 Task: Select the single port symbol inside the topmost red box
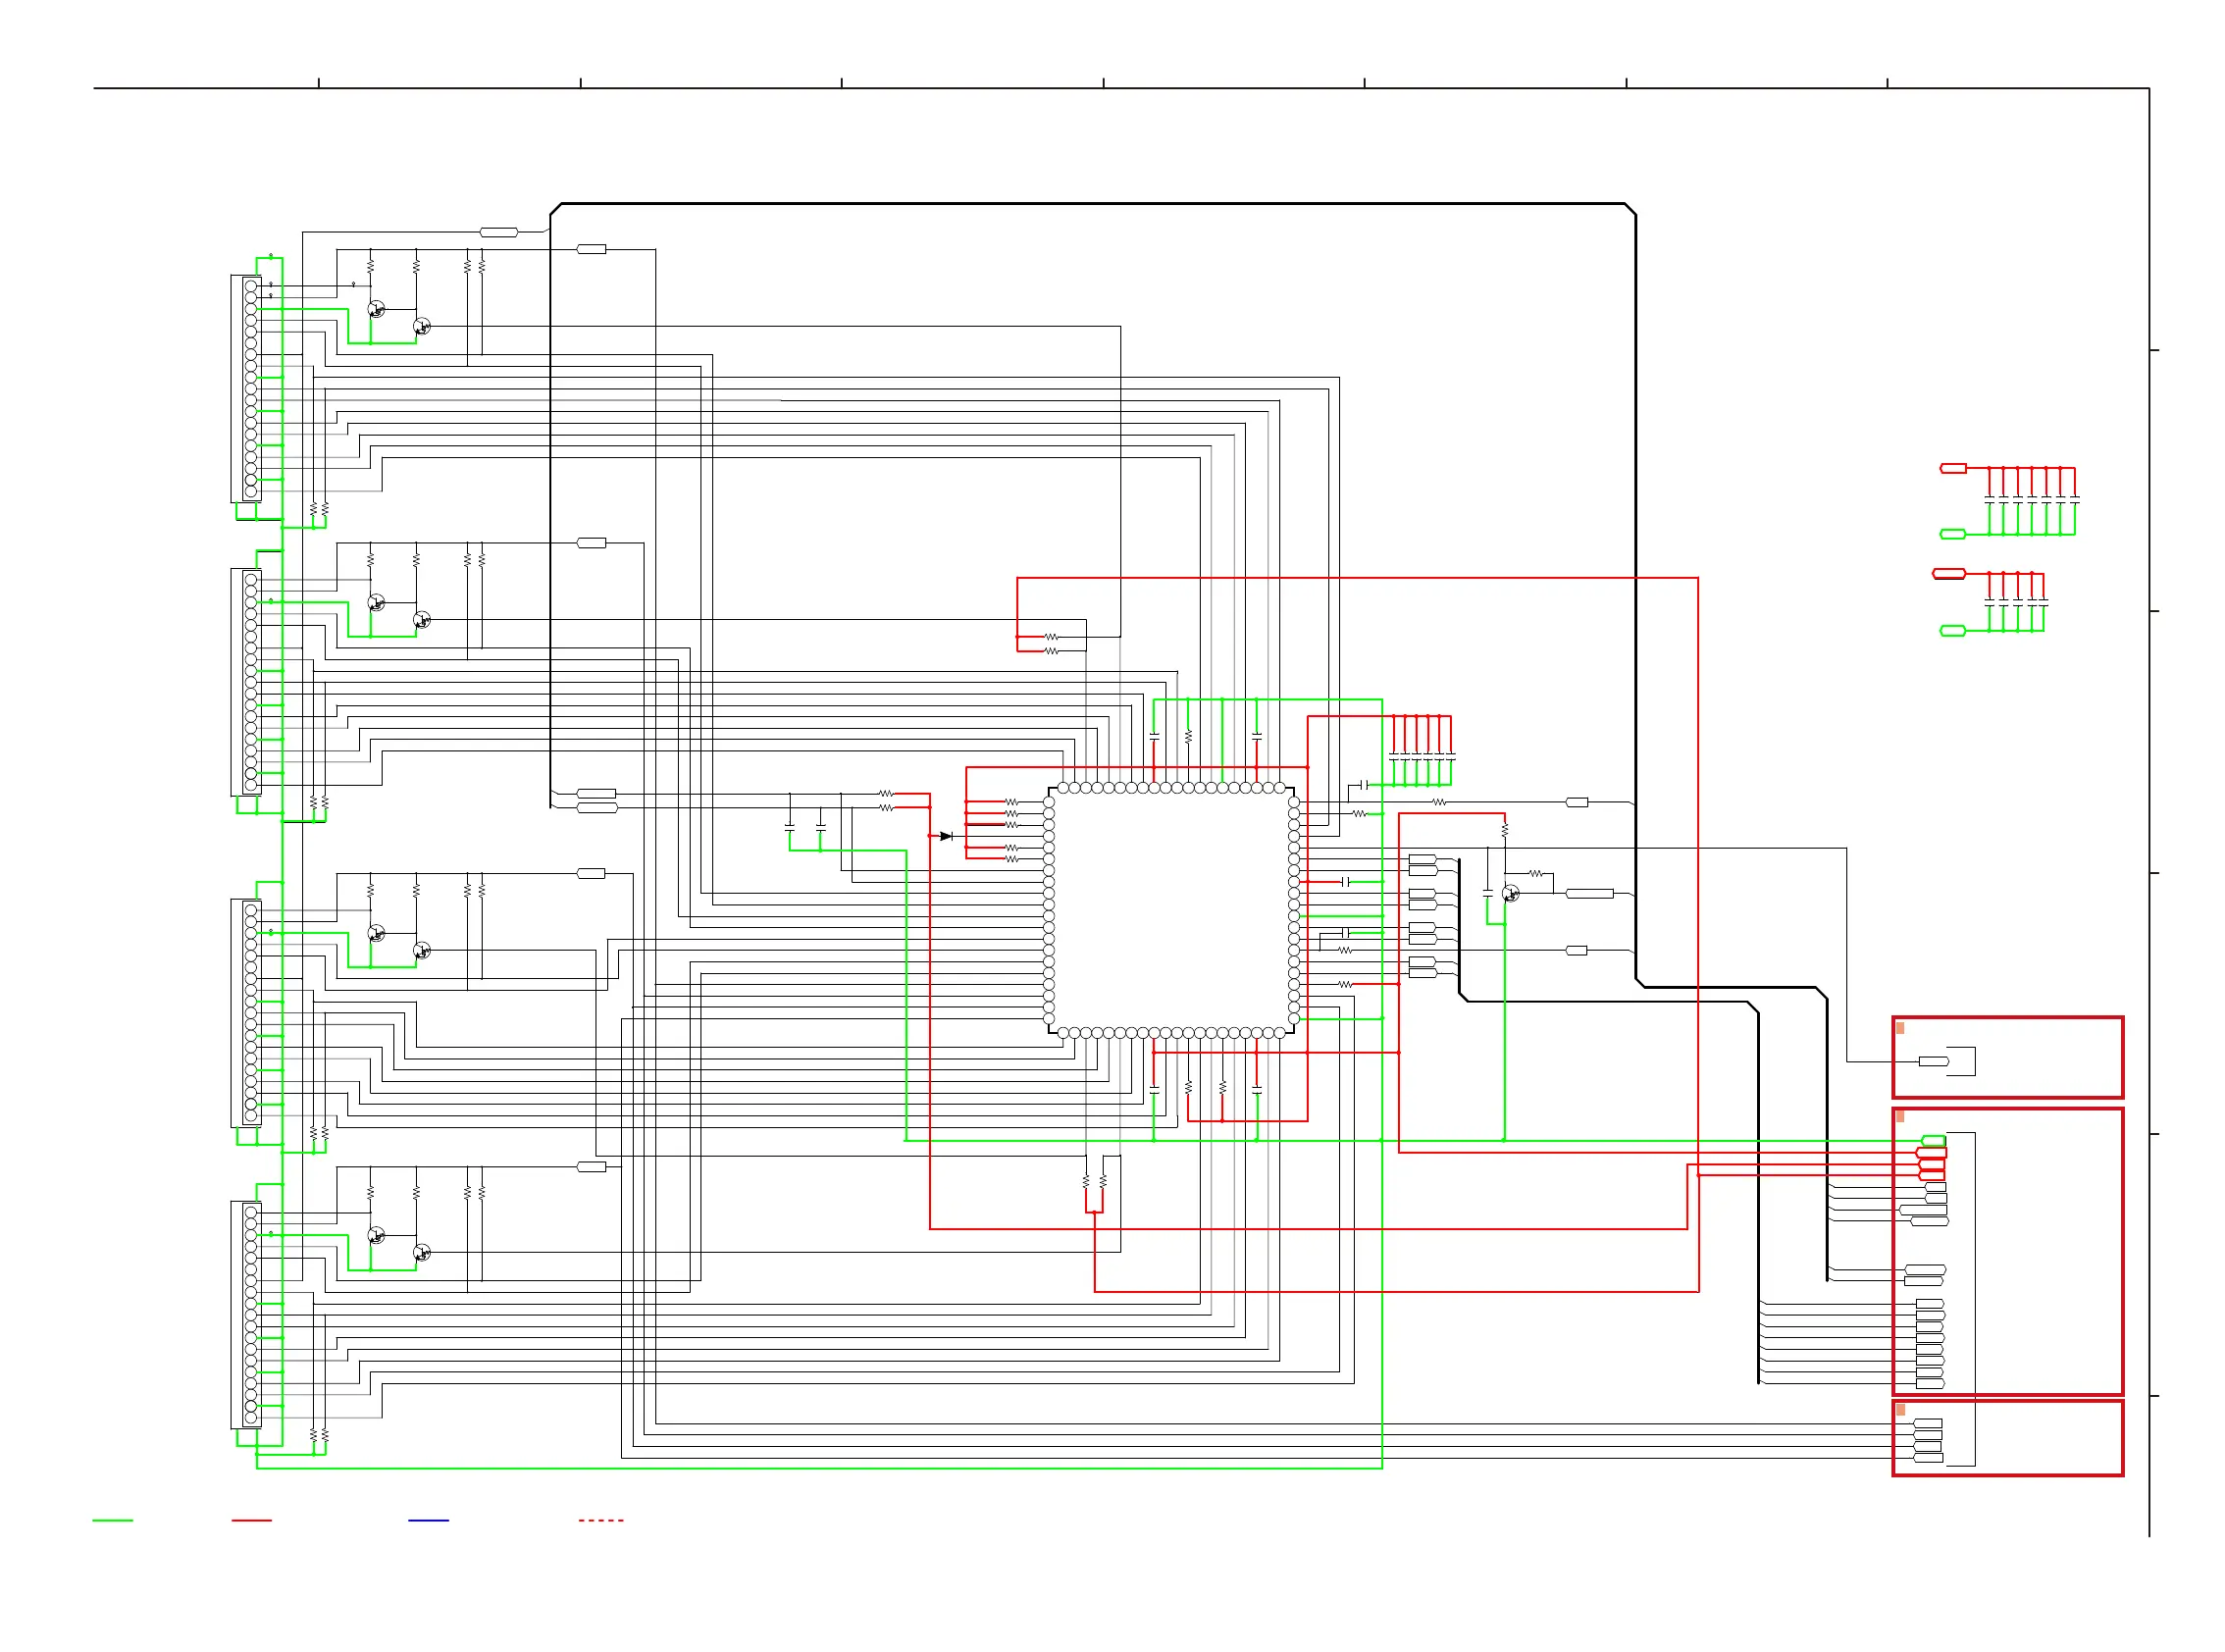[1933, 1061]
